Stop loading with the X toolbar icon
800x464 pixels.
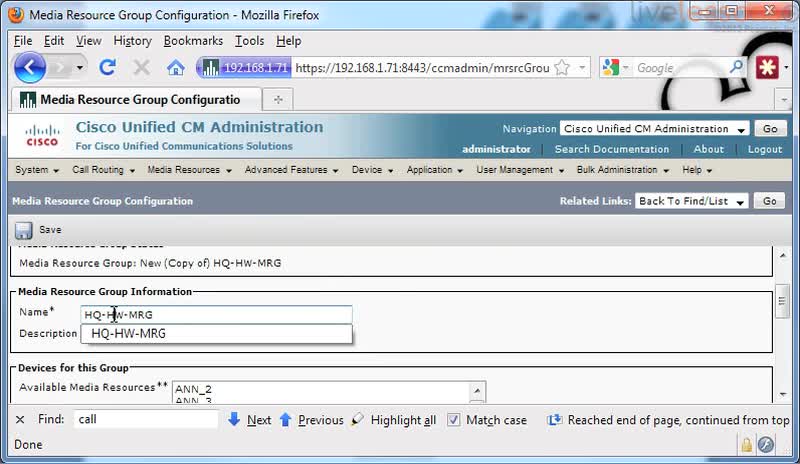141,67
